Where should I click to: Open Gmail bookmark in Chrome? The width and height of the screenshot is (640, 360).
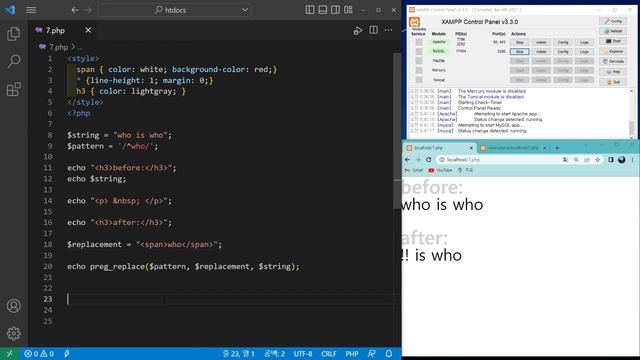[414, 170]
